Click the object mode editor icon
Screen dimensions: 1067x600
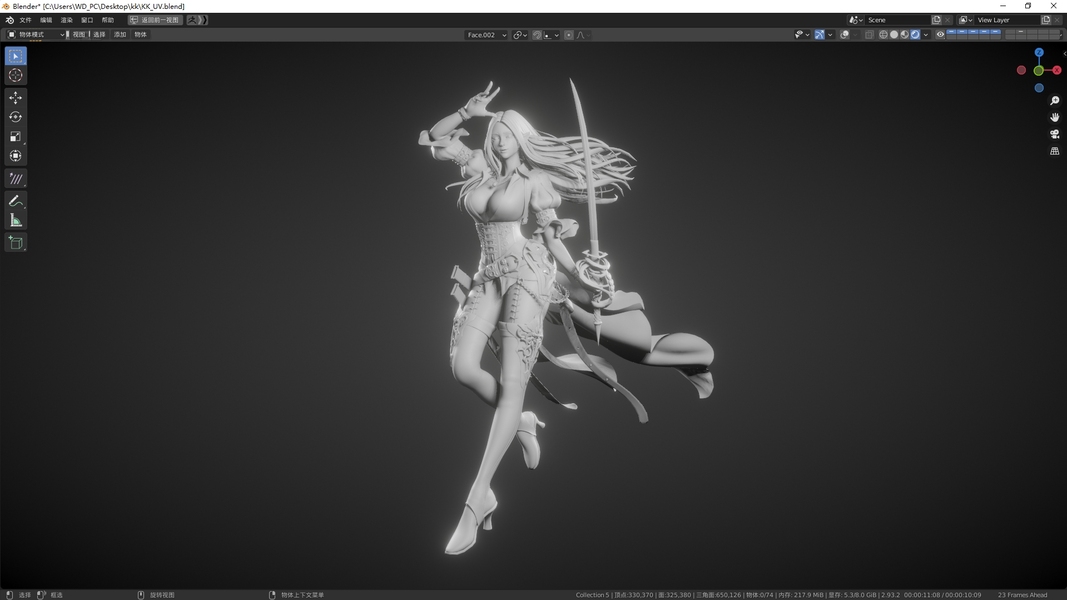[x=11, y=34]
